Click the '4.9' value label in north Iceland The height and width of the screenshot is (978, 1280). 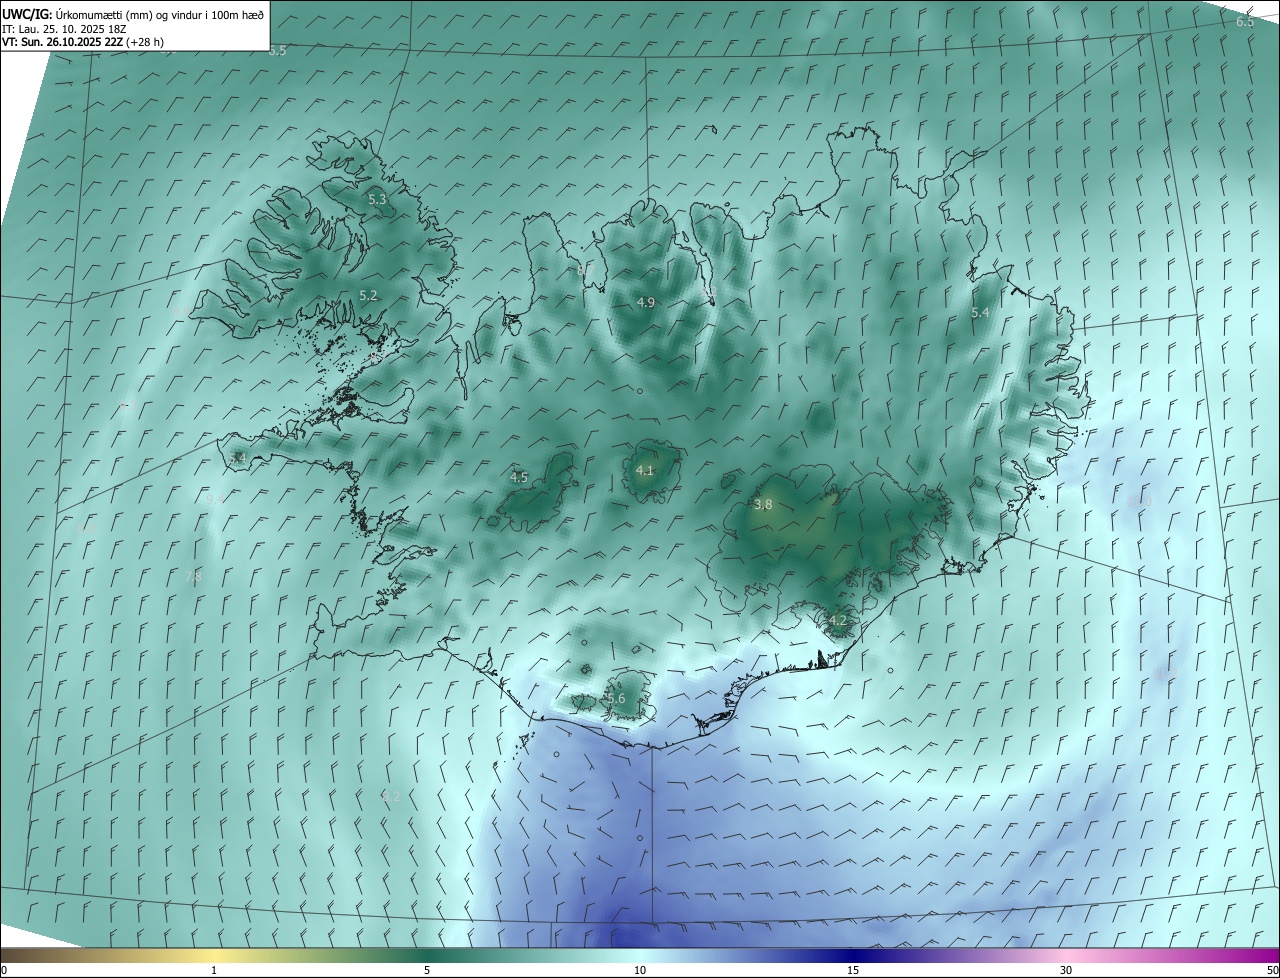[x=645, y=302]
